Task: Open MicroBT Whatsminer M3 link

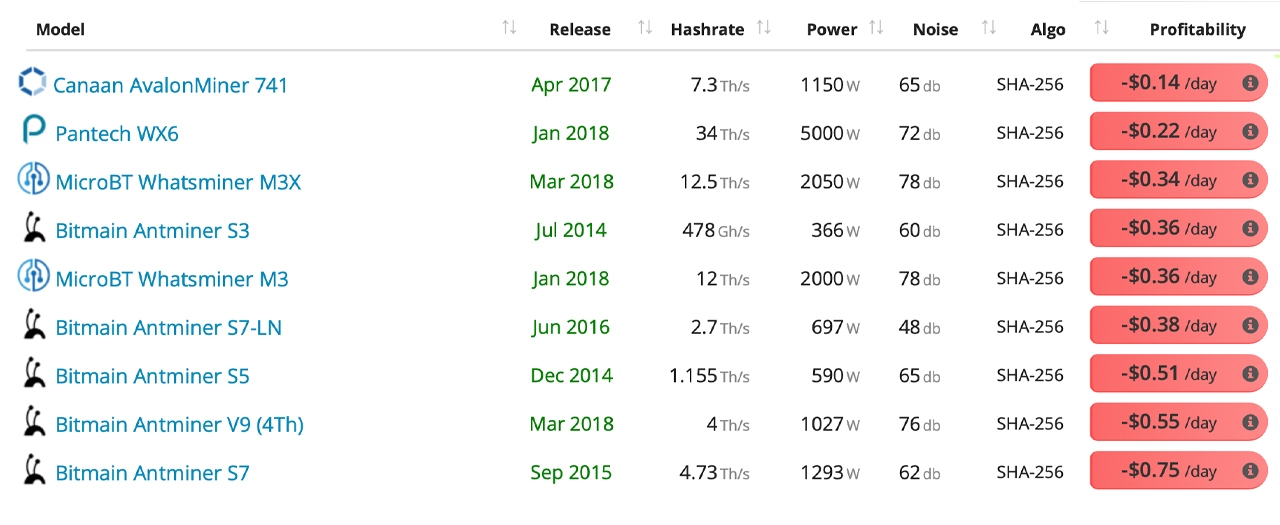Action: pyautogui.click(x=172, y=279)
